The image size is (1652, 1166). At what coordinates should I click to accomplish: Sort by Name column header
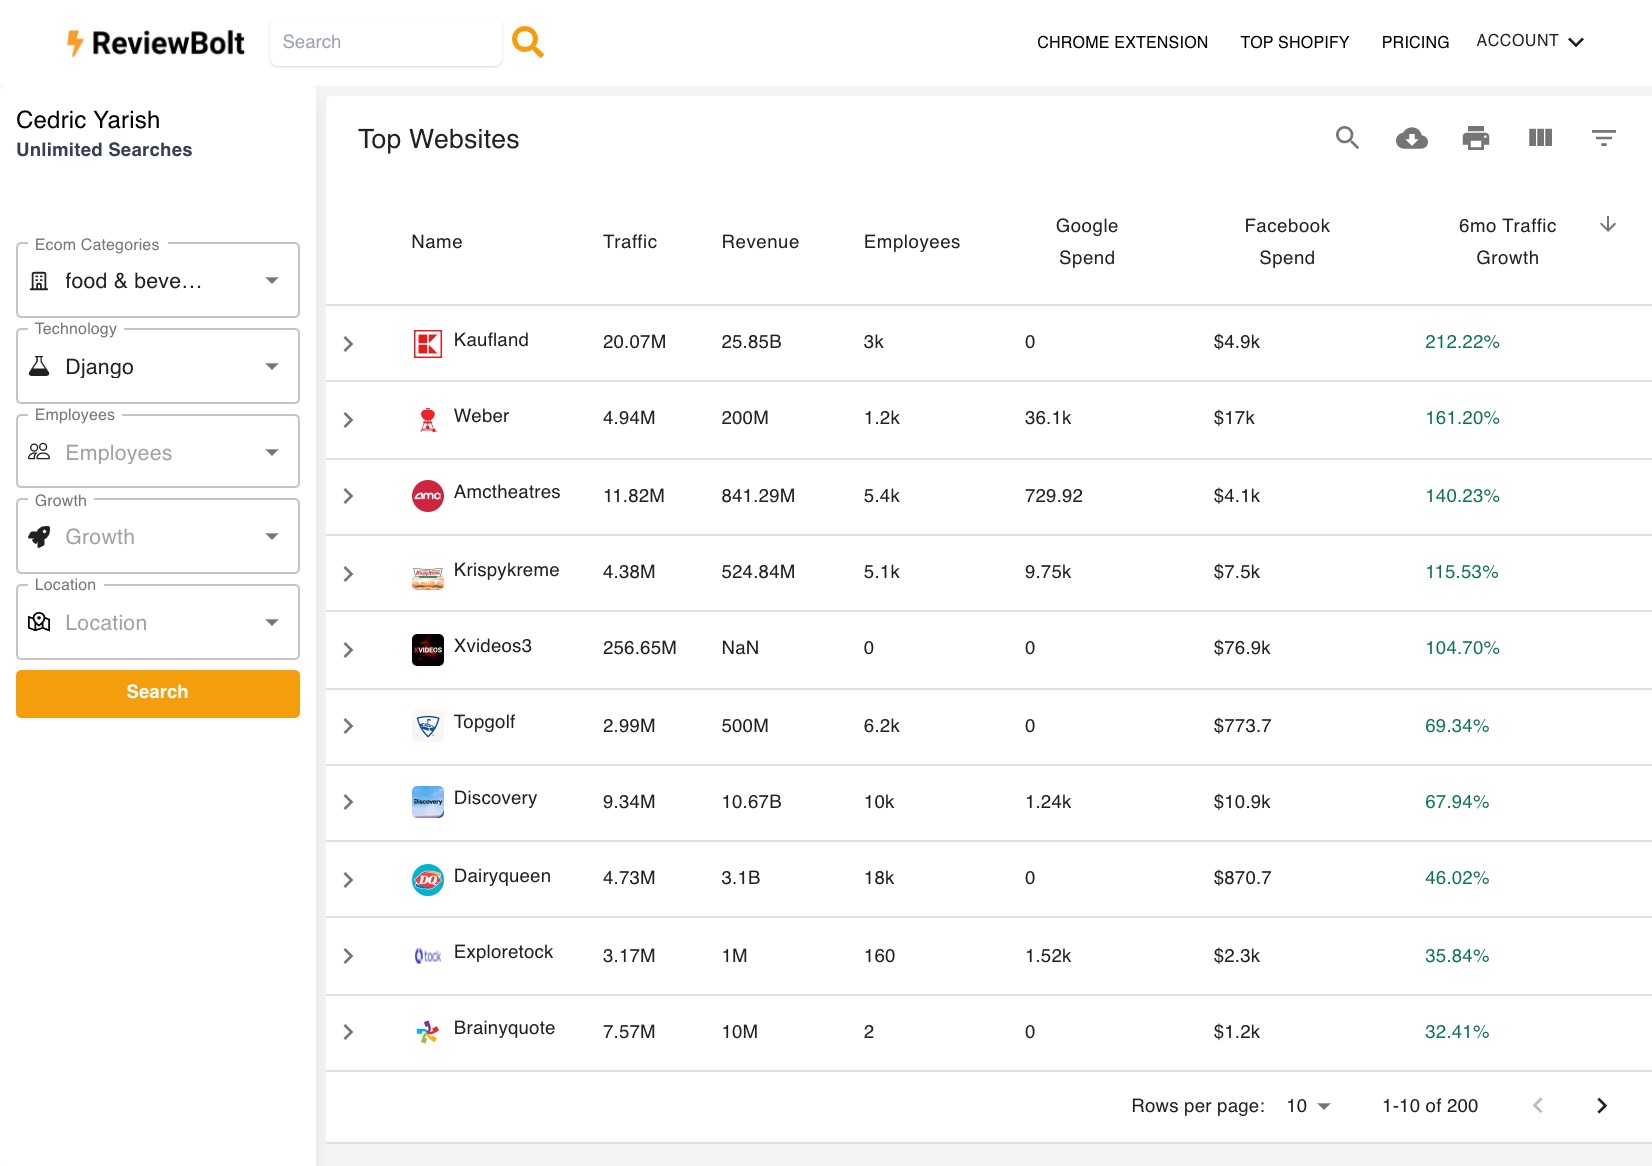click(437, 242)
